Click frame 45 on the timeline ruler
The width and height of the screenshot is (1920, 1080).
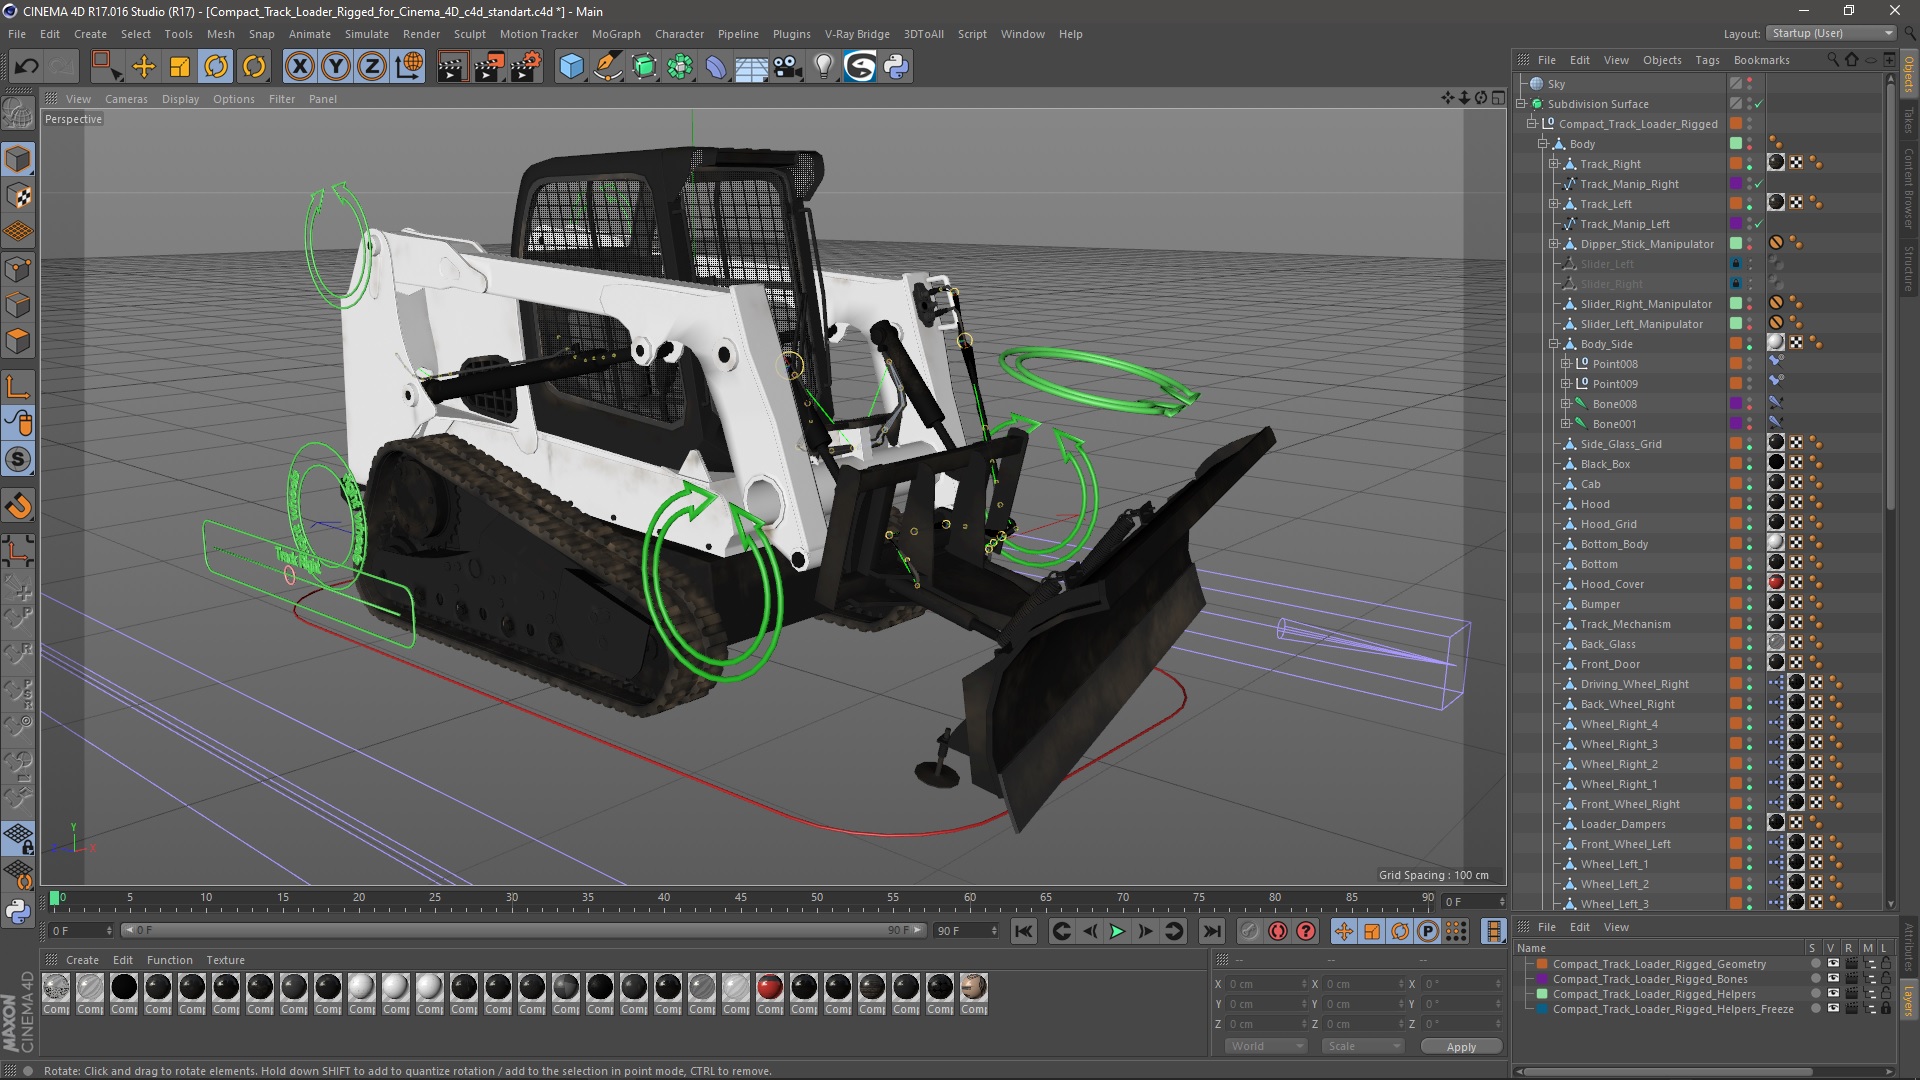click(741, 898)
